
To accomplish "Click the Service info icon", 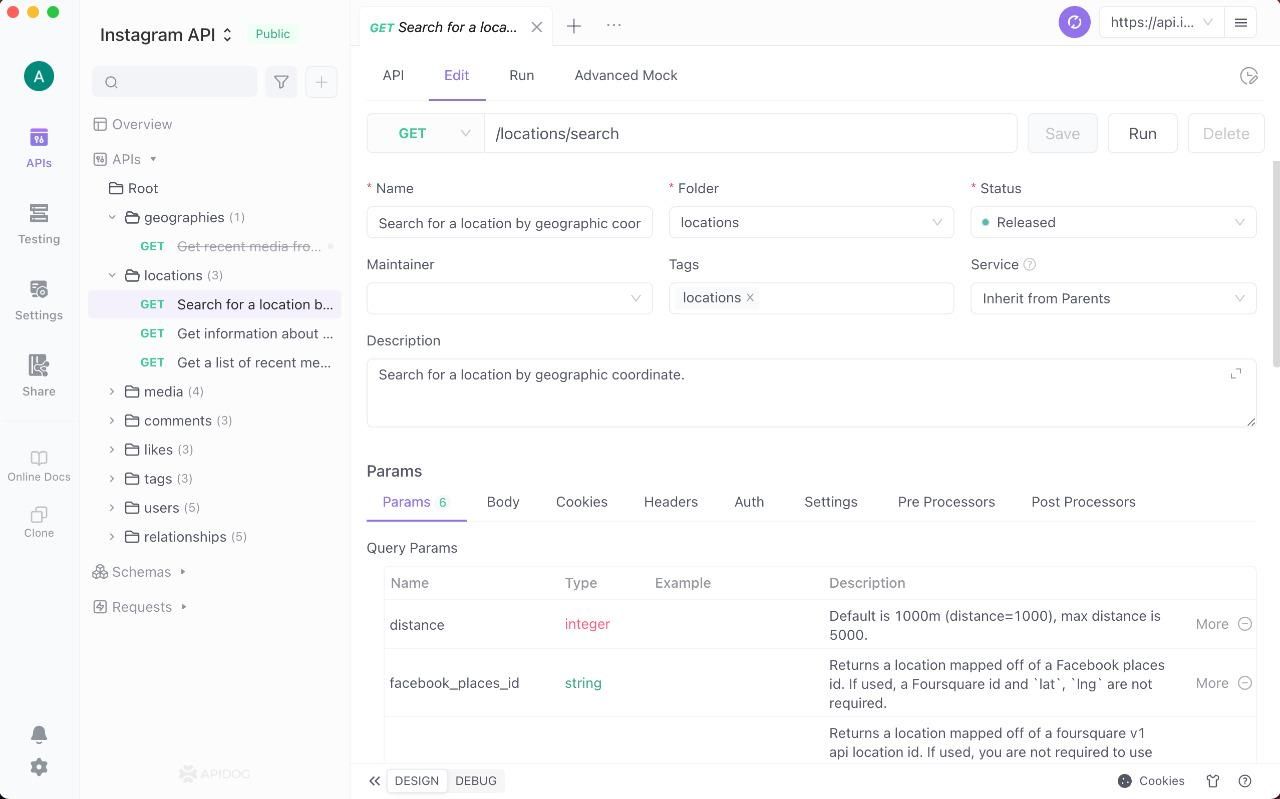I will coord(1030,265).
